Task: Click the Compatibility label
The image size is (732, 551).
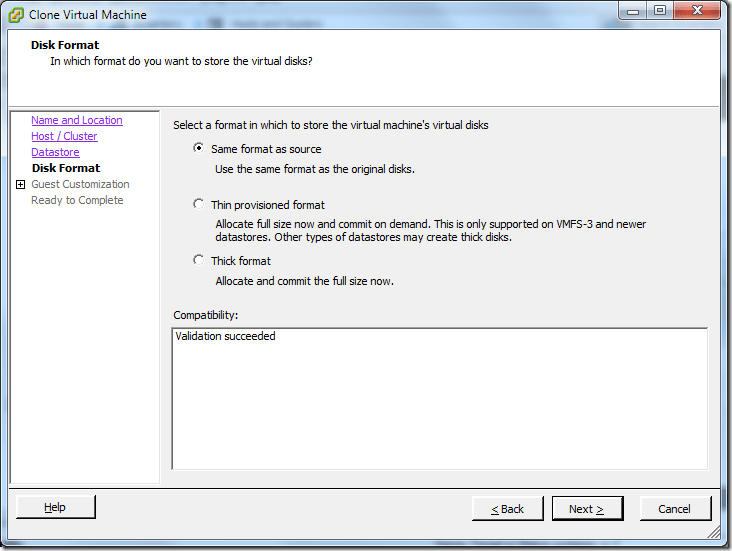Action: [x=205, y=315]
